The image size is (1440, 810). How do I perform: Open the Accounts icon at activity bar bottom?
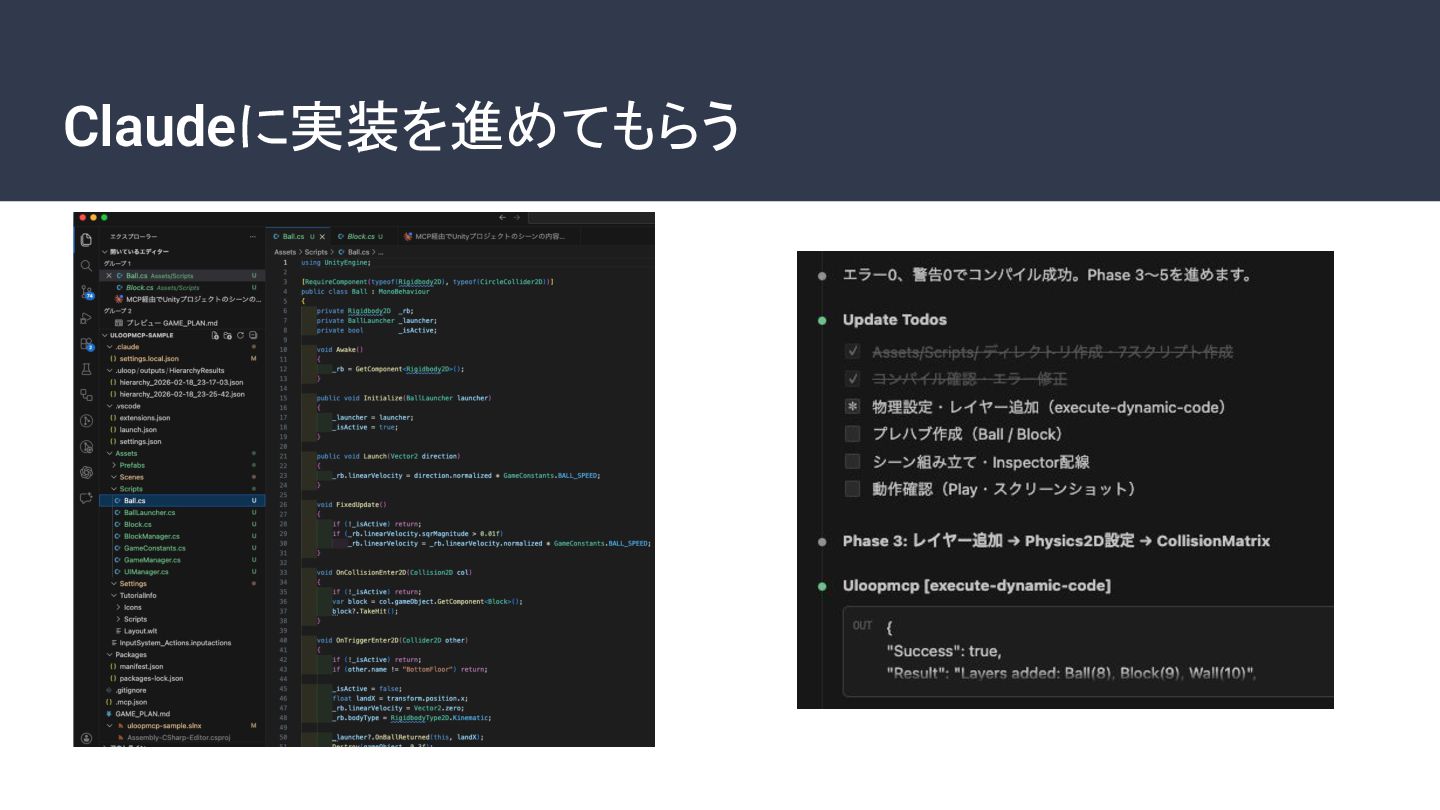tap(86, 737)
